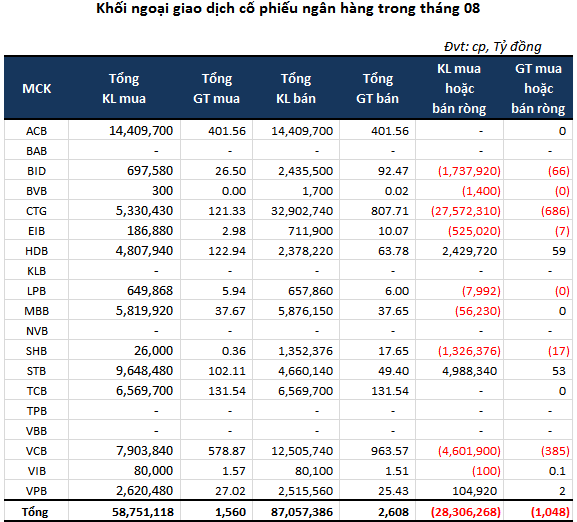The image size is (577, 522).
Task: Click the MCK column header
Action: coord(36,89)
